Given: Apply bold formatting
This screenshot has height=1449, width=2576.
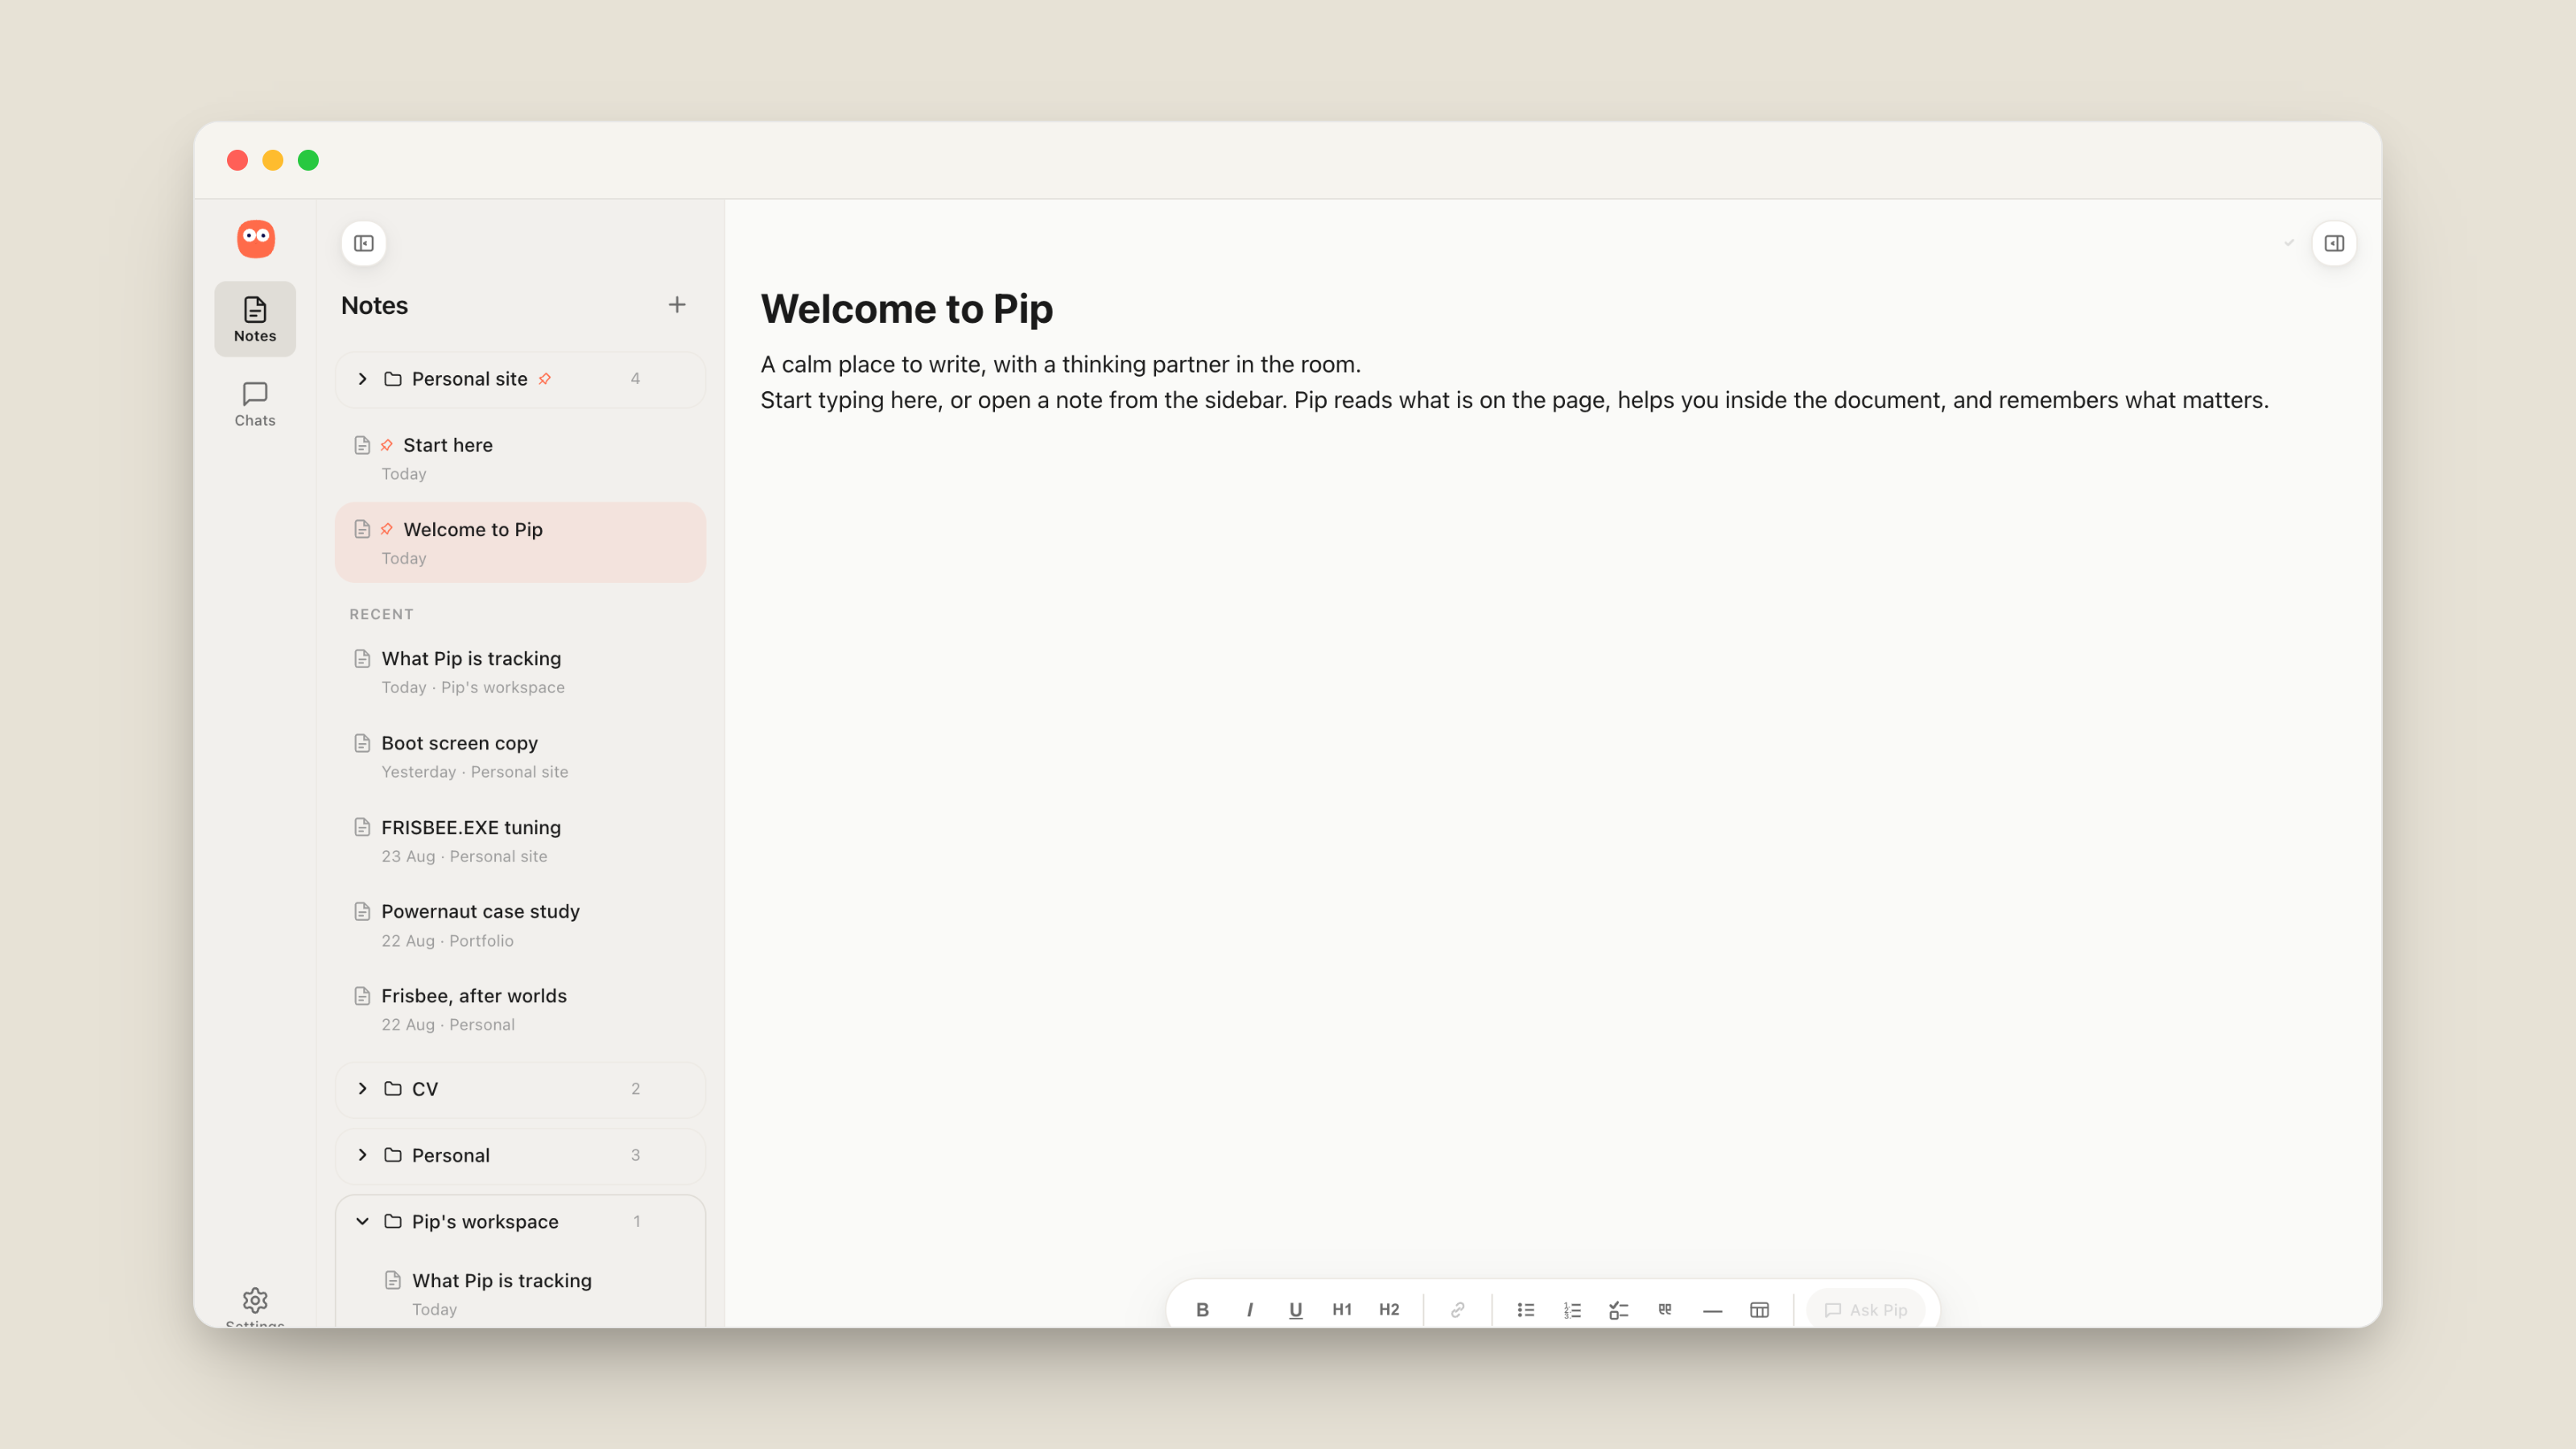Looking at the screenshot, I should 1202,1310.
